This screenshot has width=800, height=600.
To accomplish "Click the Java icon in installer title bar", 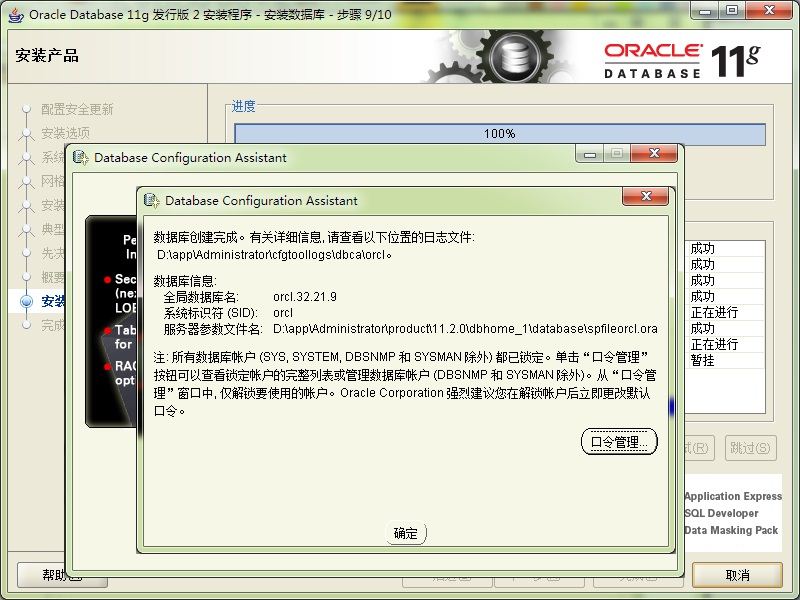I will (16, 15).
